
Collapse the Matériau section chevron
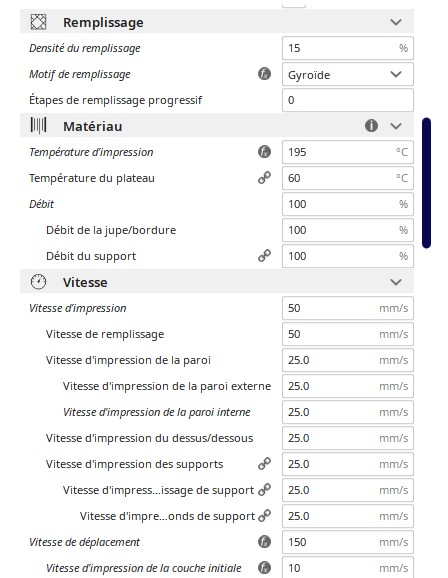pyautogui.click(x=396, y=126)
